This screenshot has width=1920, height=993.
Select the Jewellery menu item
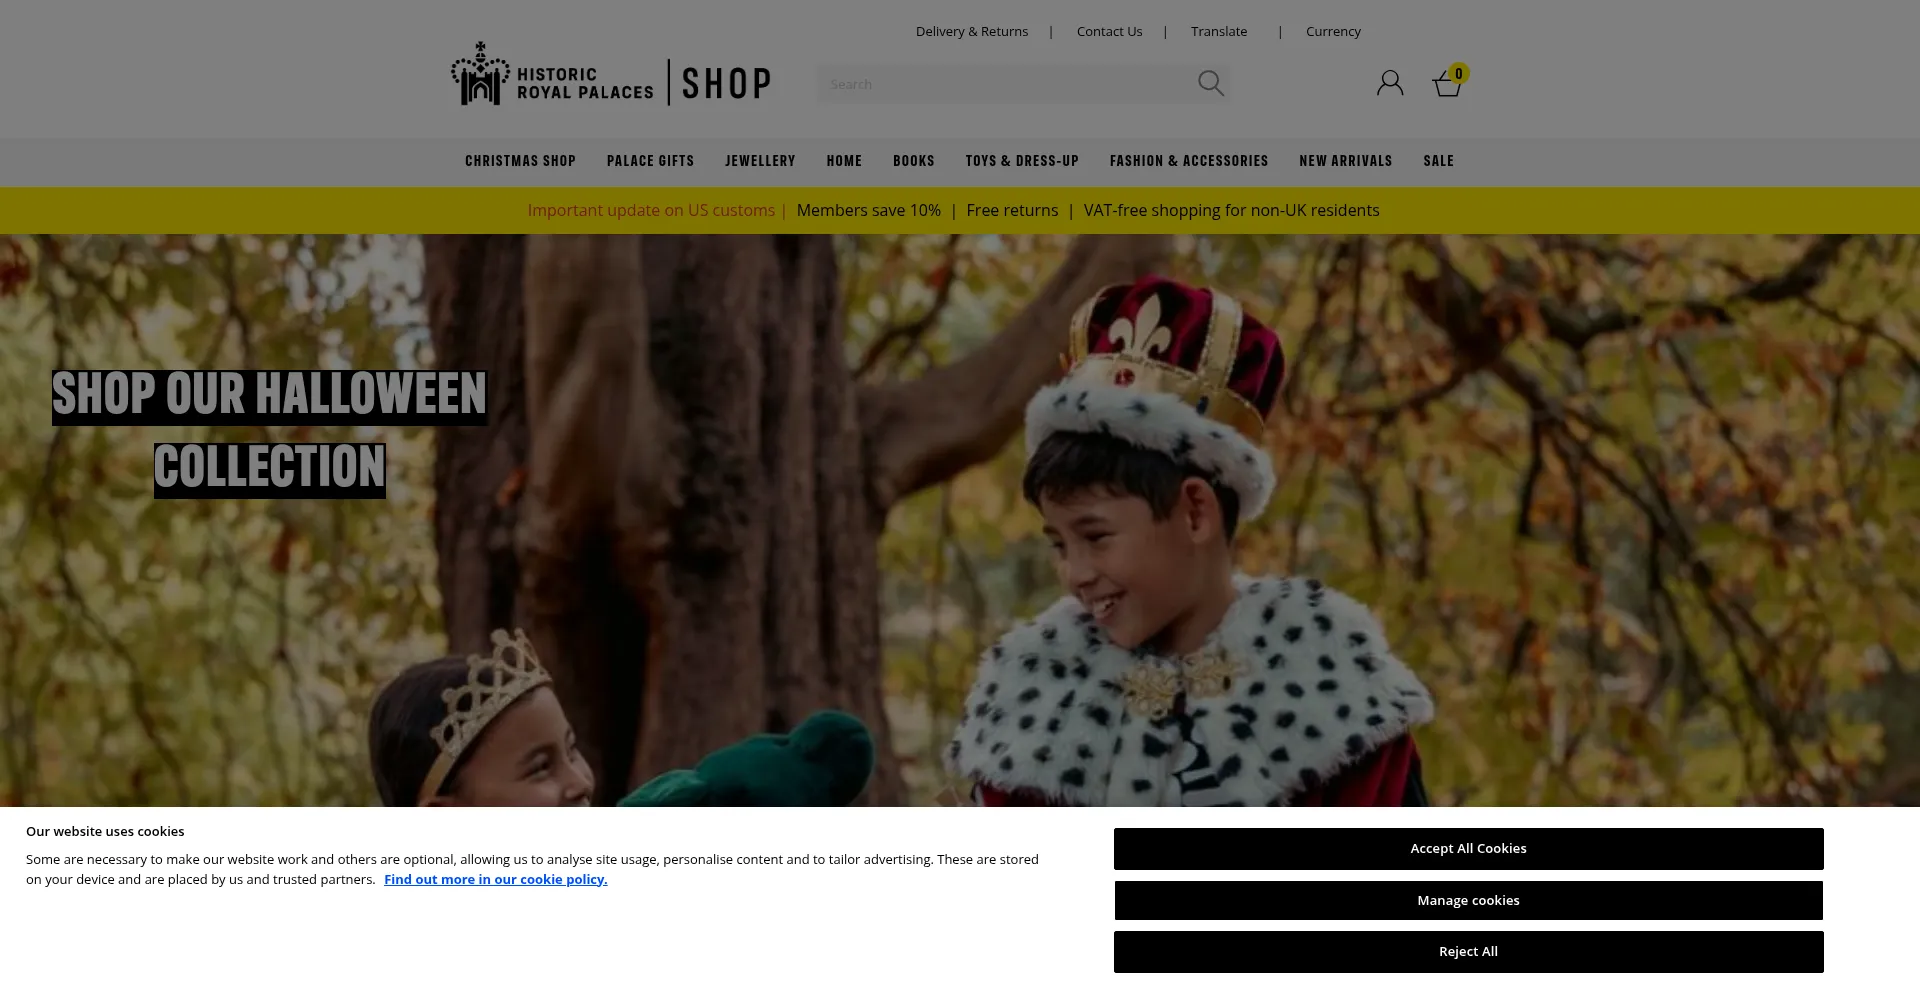coord(760,161)
